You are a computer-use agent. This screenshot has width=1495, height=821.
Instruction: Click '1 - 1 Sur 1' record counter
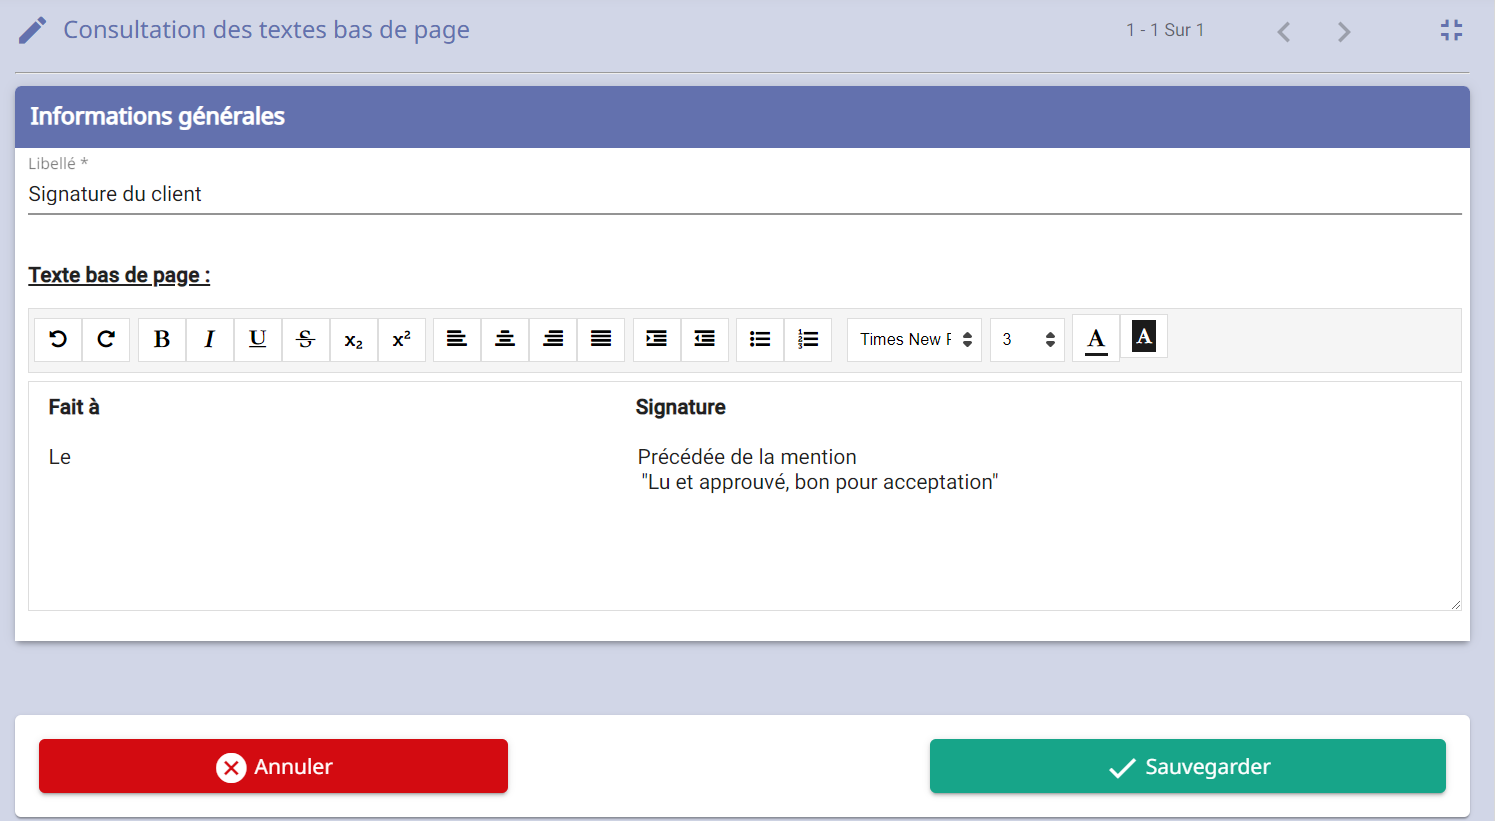click(1165, 30)
